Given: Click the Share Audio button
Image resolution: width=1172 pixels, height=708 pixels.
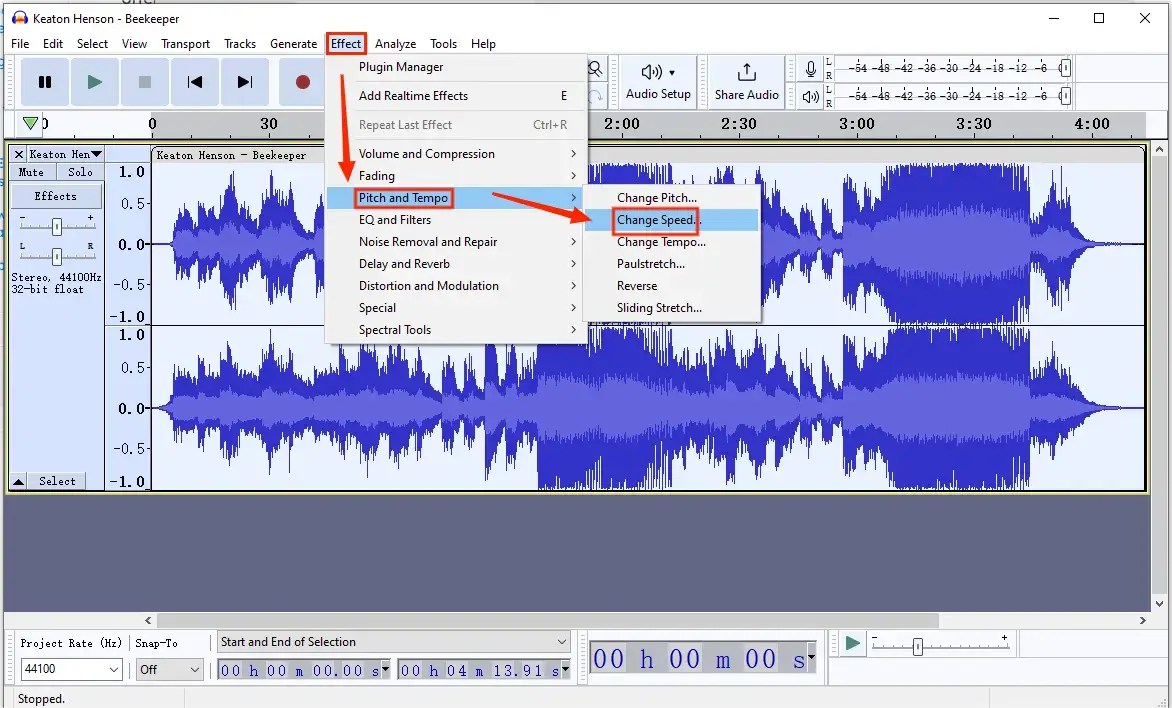Looking at the screenshot, I should tap(744, 82).
